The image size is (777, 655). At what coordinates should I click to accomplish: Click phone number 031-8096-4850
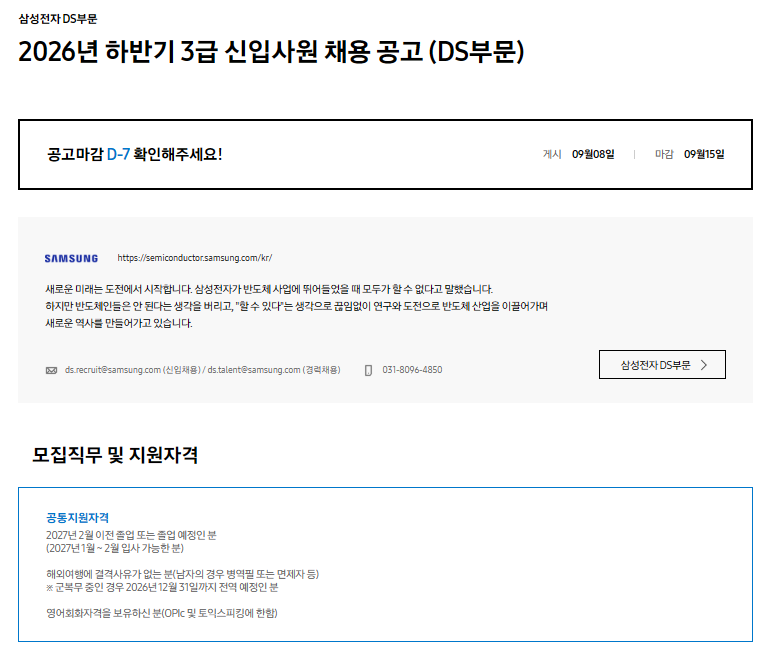point(412,370)
